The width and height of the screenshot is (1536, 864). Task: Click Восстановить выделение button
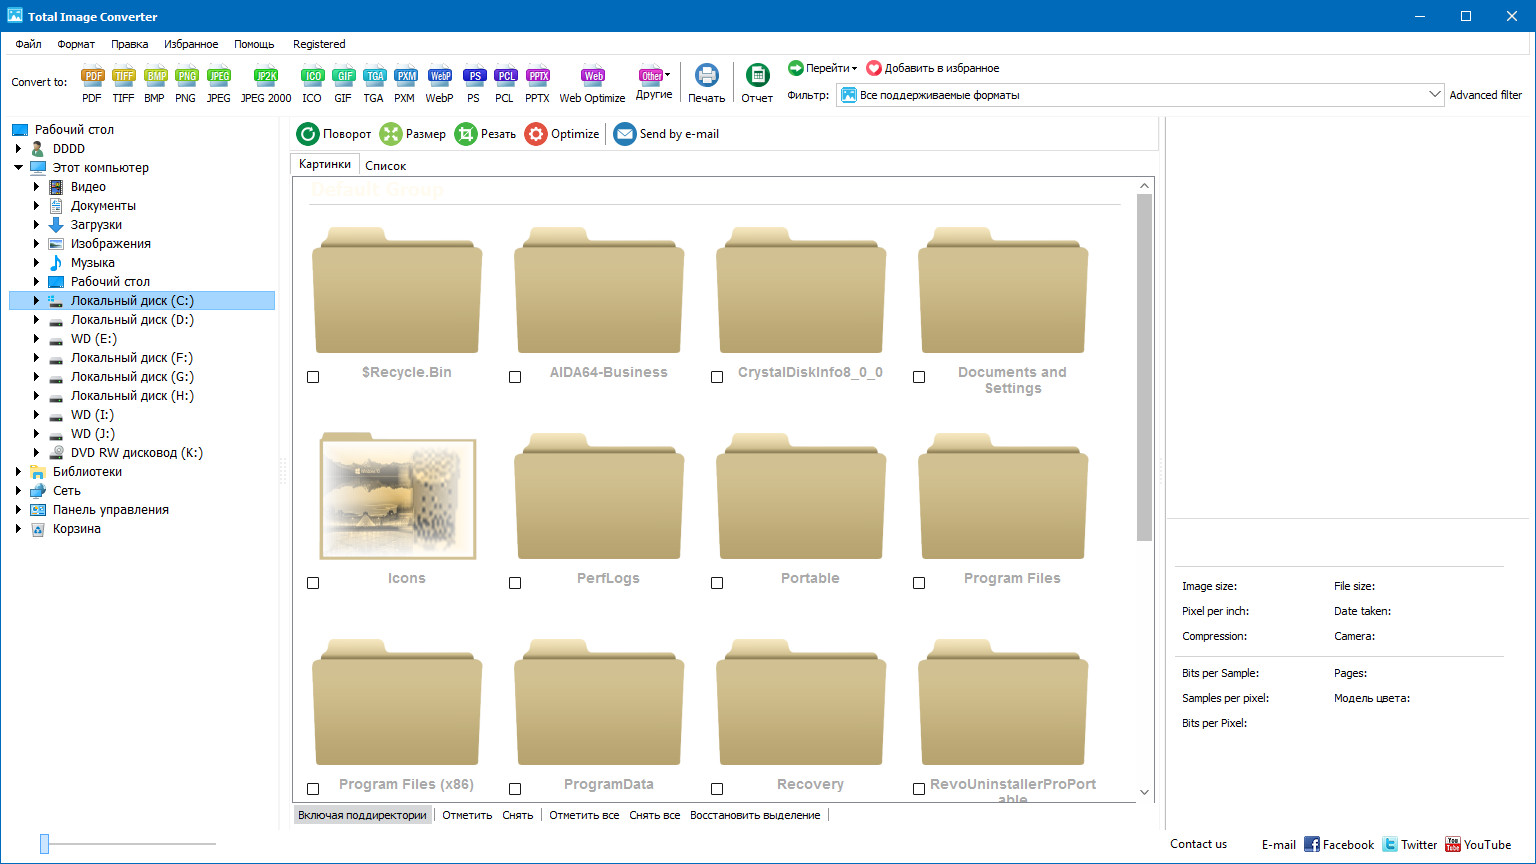(x=755, y=815)
